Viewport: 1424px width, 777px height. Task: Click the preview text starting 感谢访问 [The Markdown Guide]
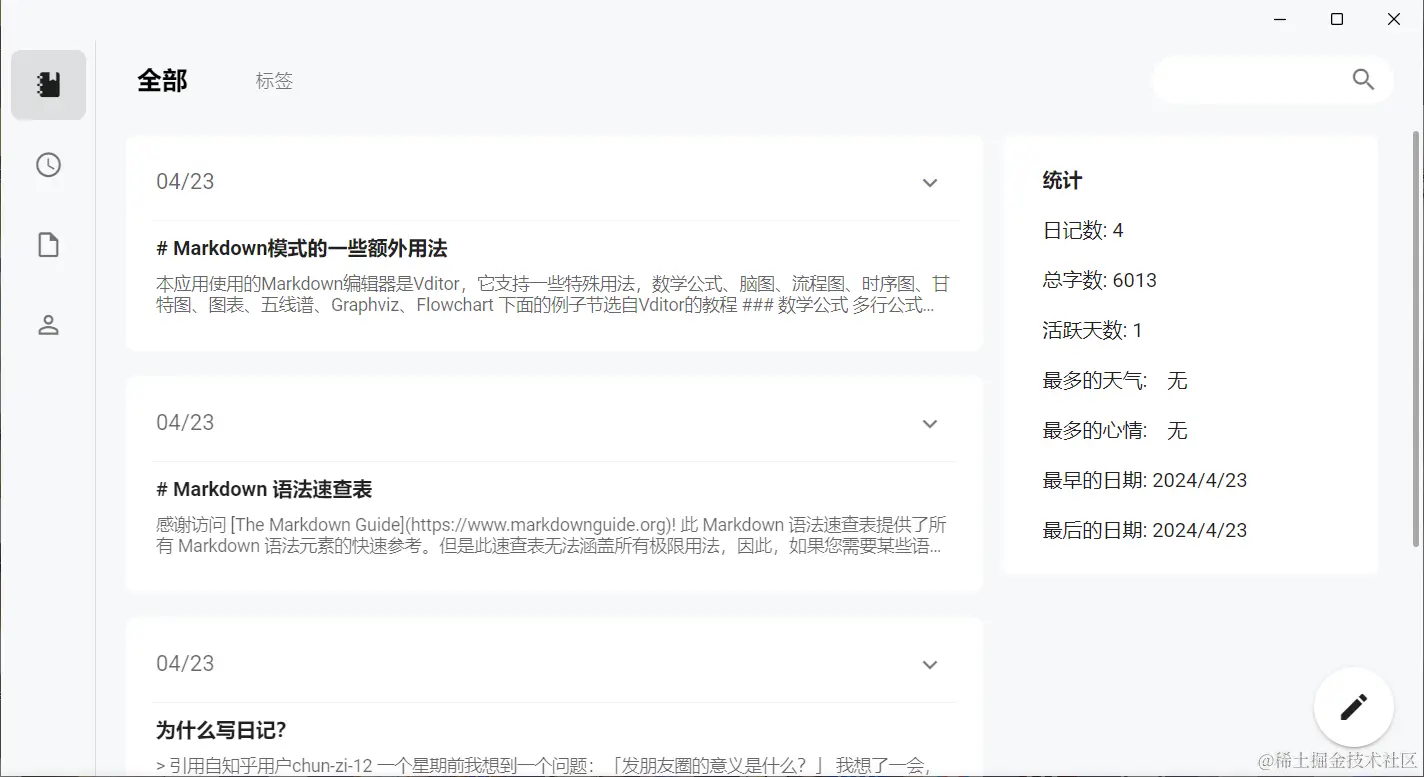(551, 535)
